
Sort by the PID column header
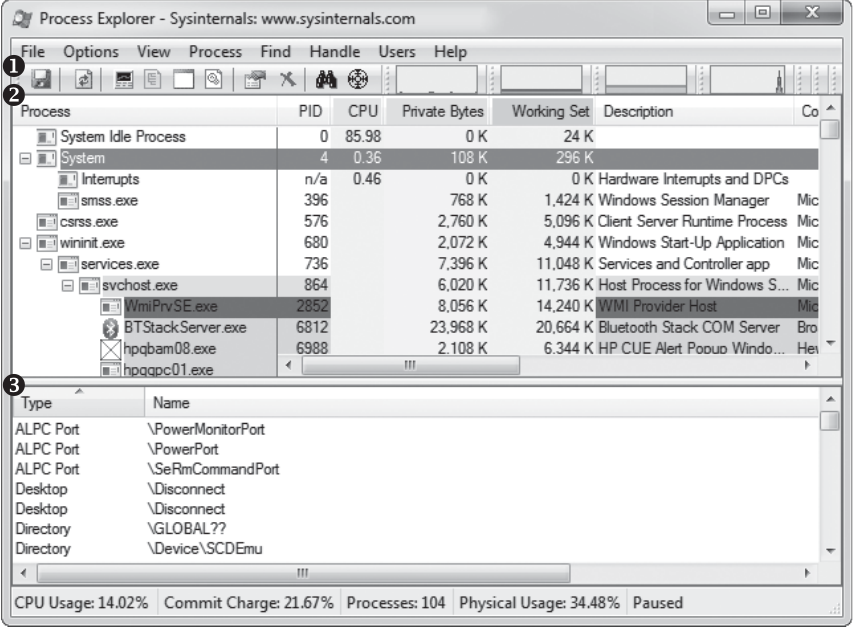[305, 112]
